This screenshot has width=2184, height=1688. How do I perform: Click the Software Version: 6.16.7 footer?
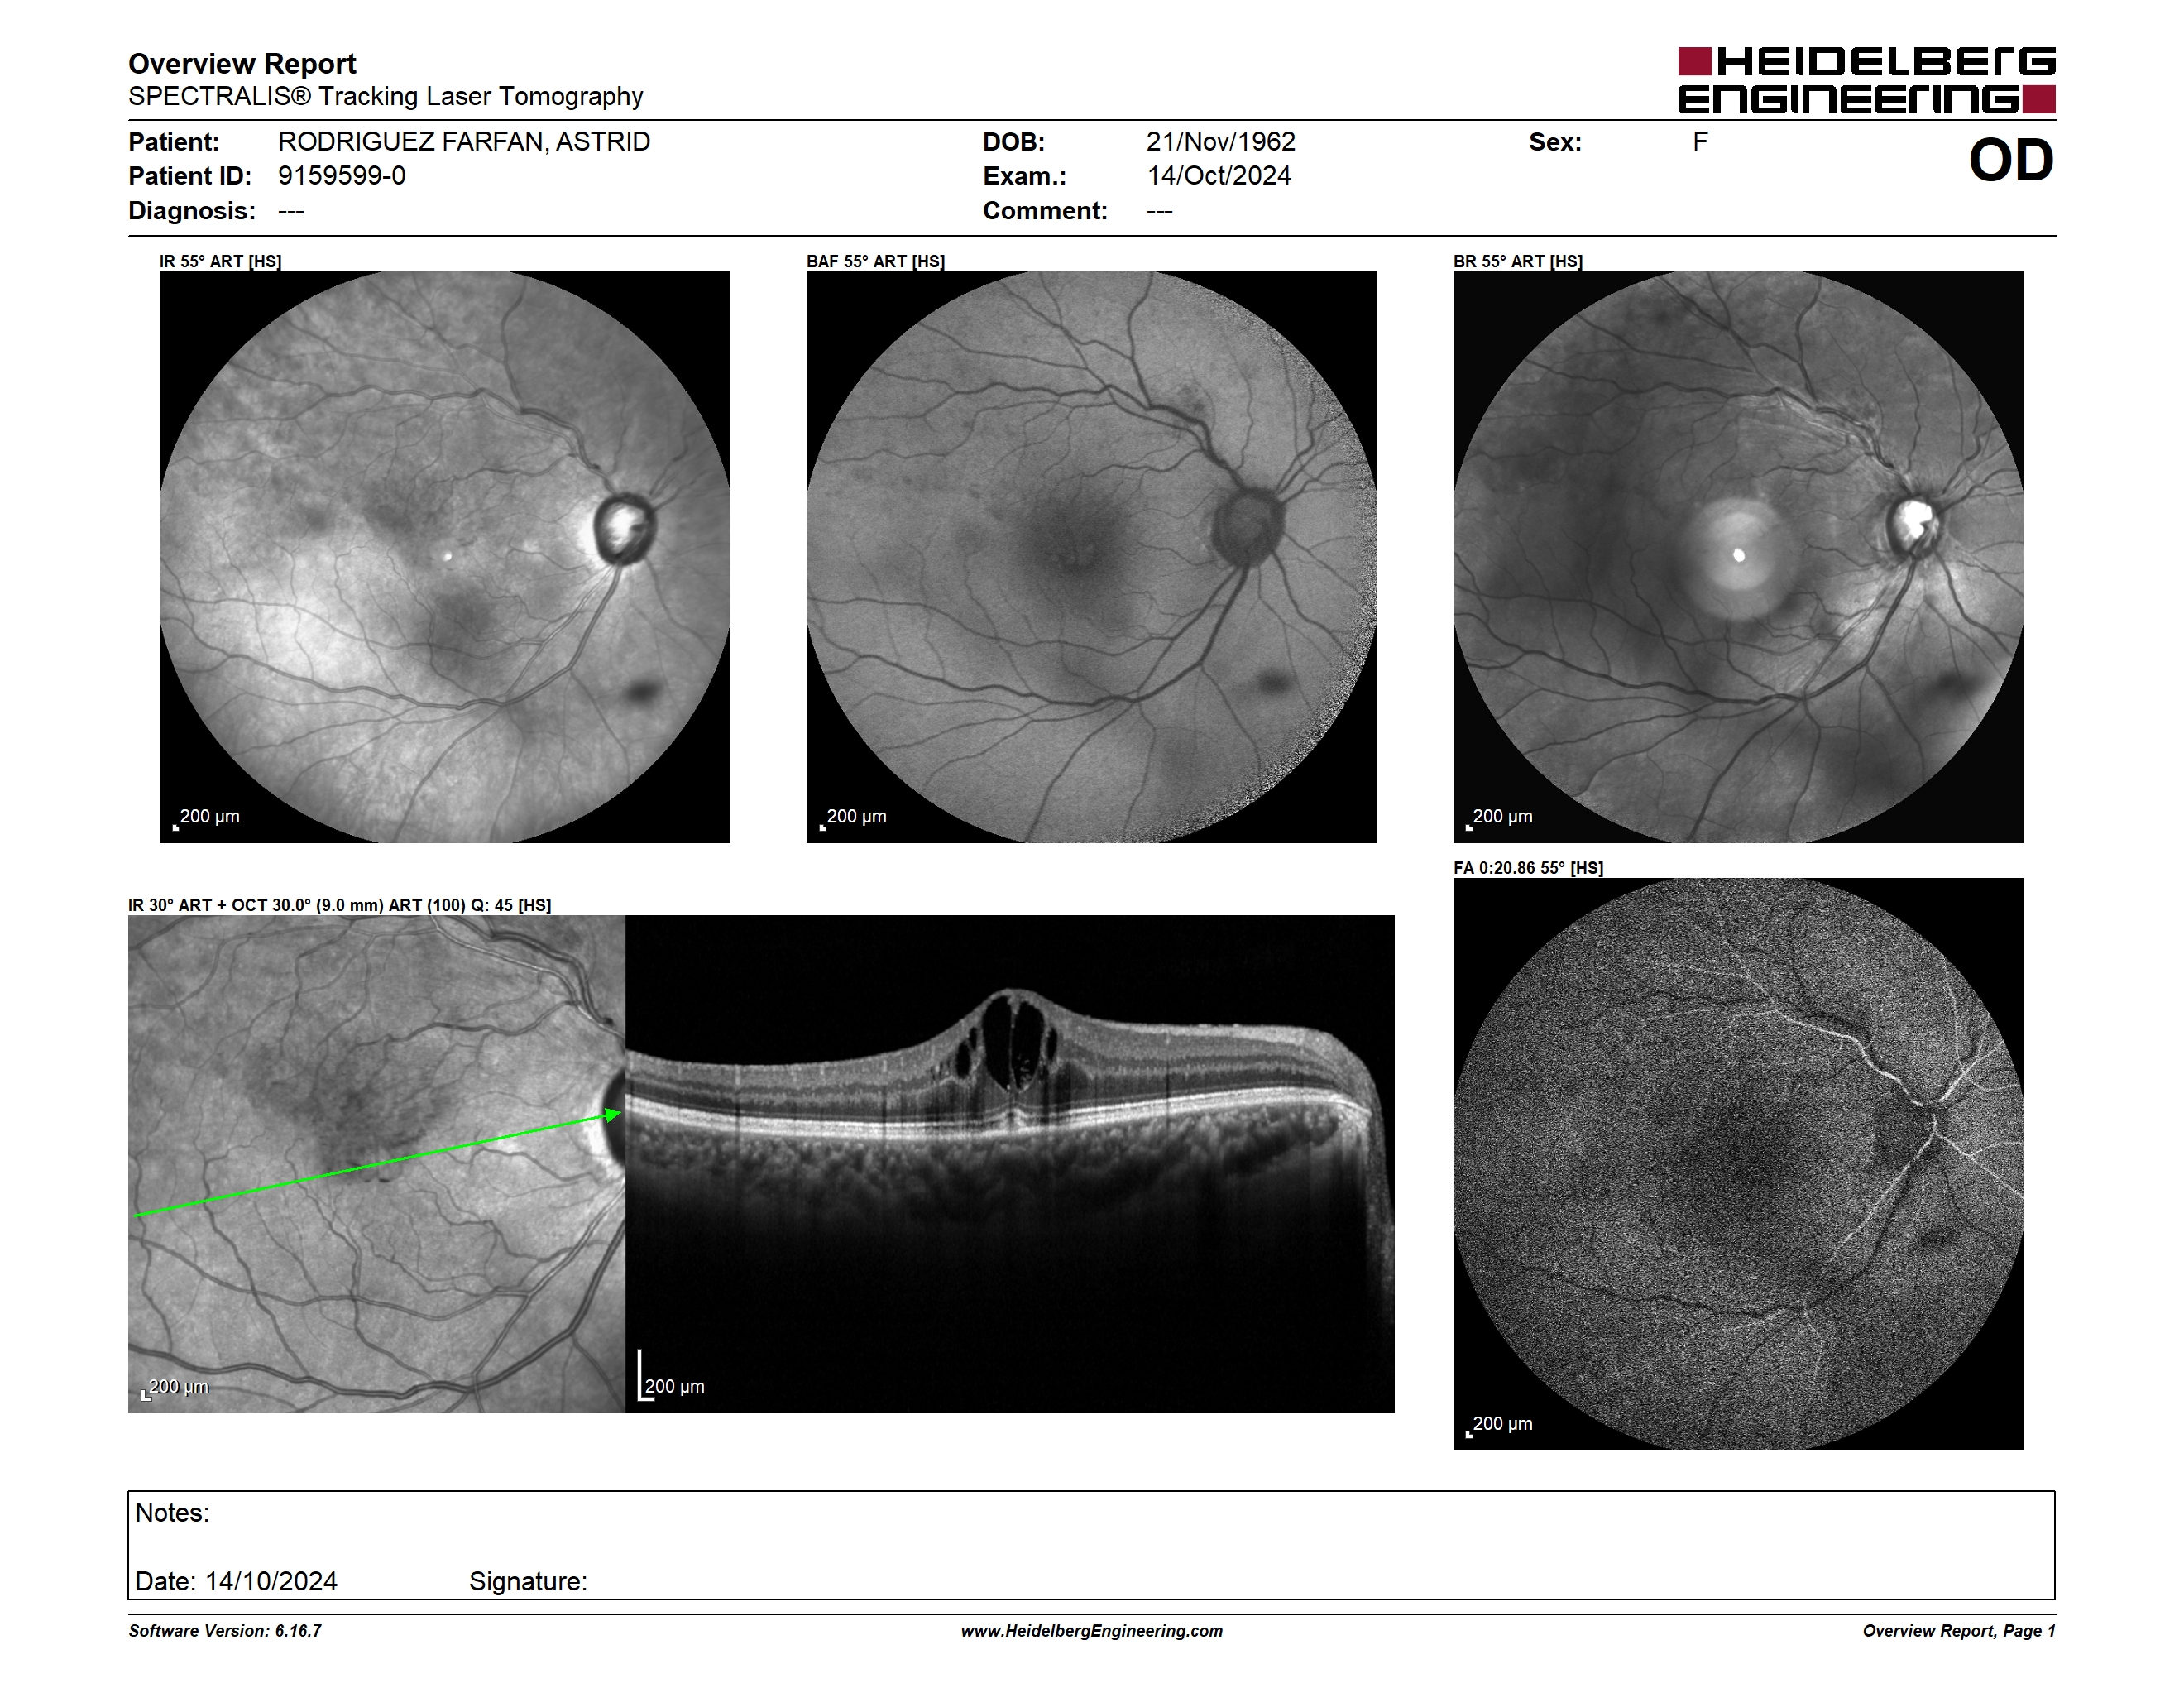[x=225, y=1631]
